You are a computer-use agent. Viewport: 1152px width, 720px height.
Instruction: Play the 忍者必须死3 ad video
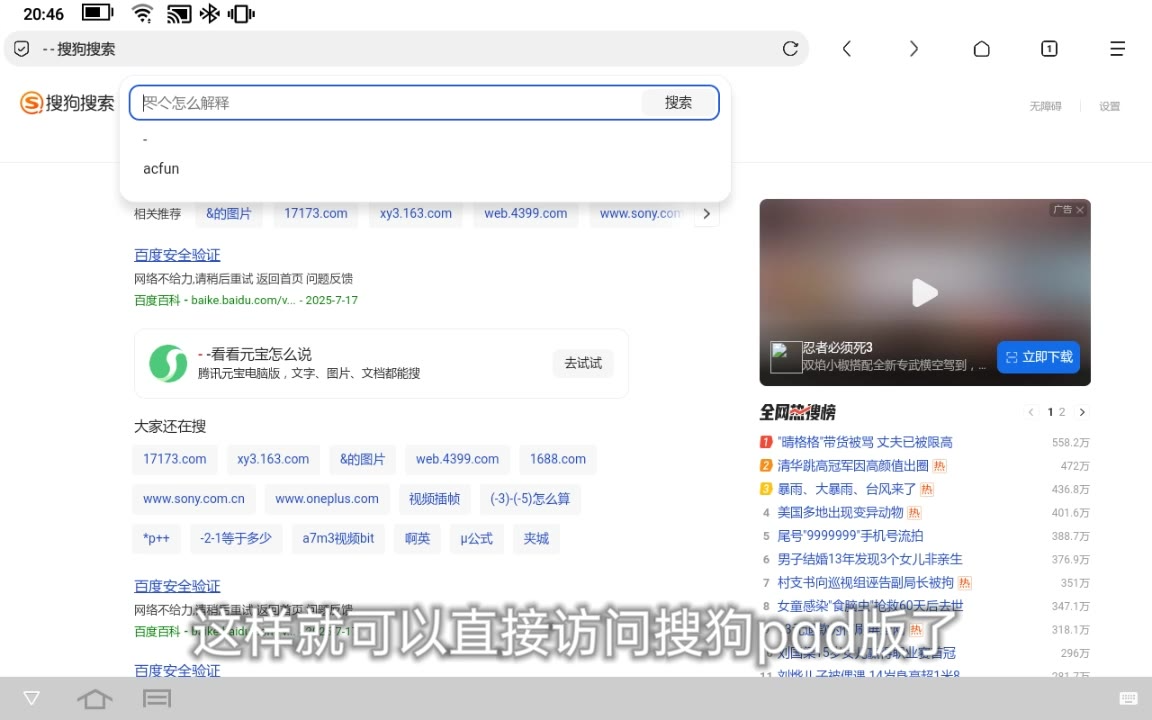(925, 292)
